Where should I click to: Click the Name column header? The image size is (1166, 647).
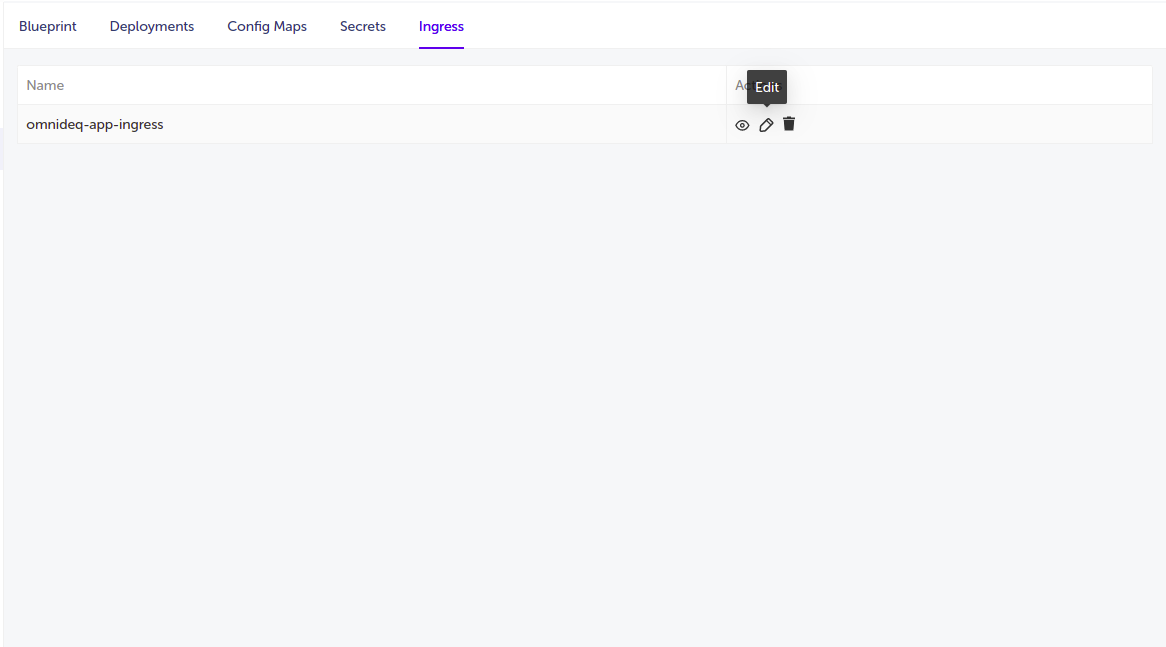pos(372,86)
